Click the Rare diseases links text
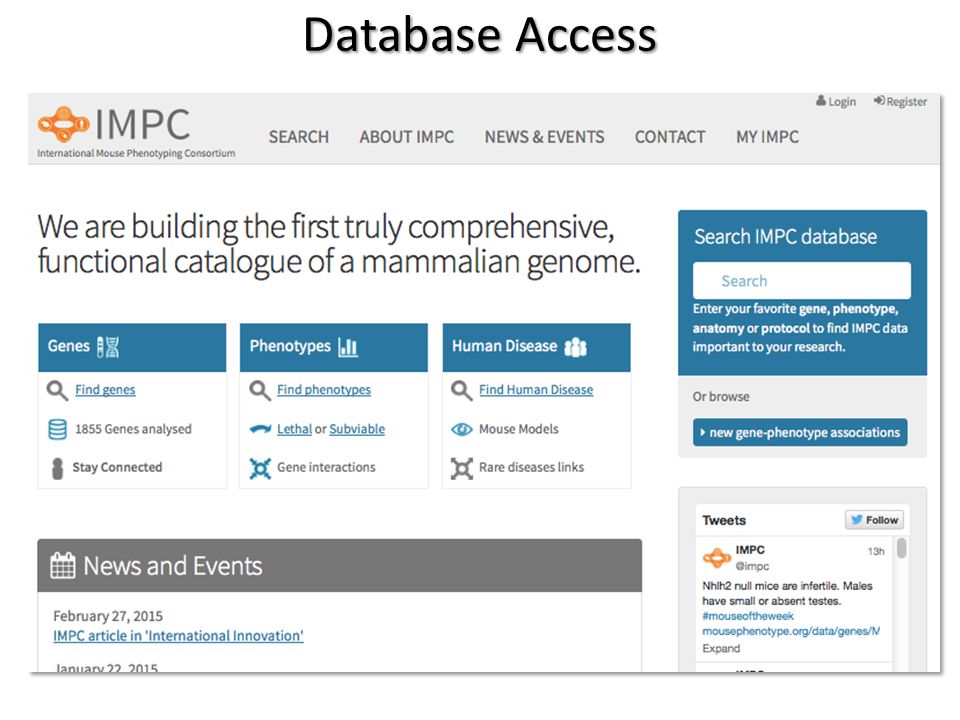 531,467
